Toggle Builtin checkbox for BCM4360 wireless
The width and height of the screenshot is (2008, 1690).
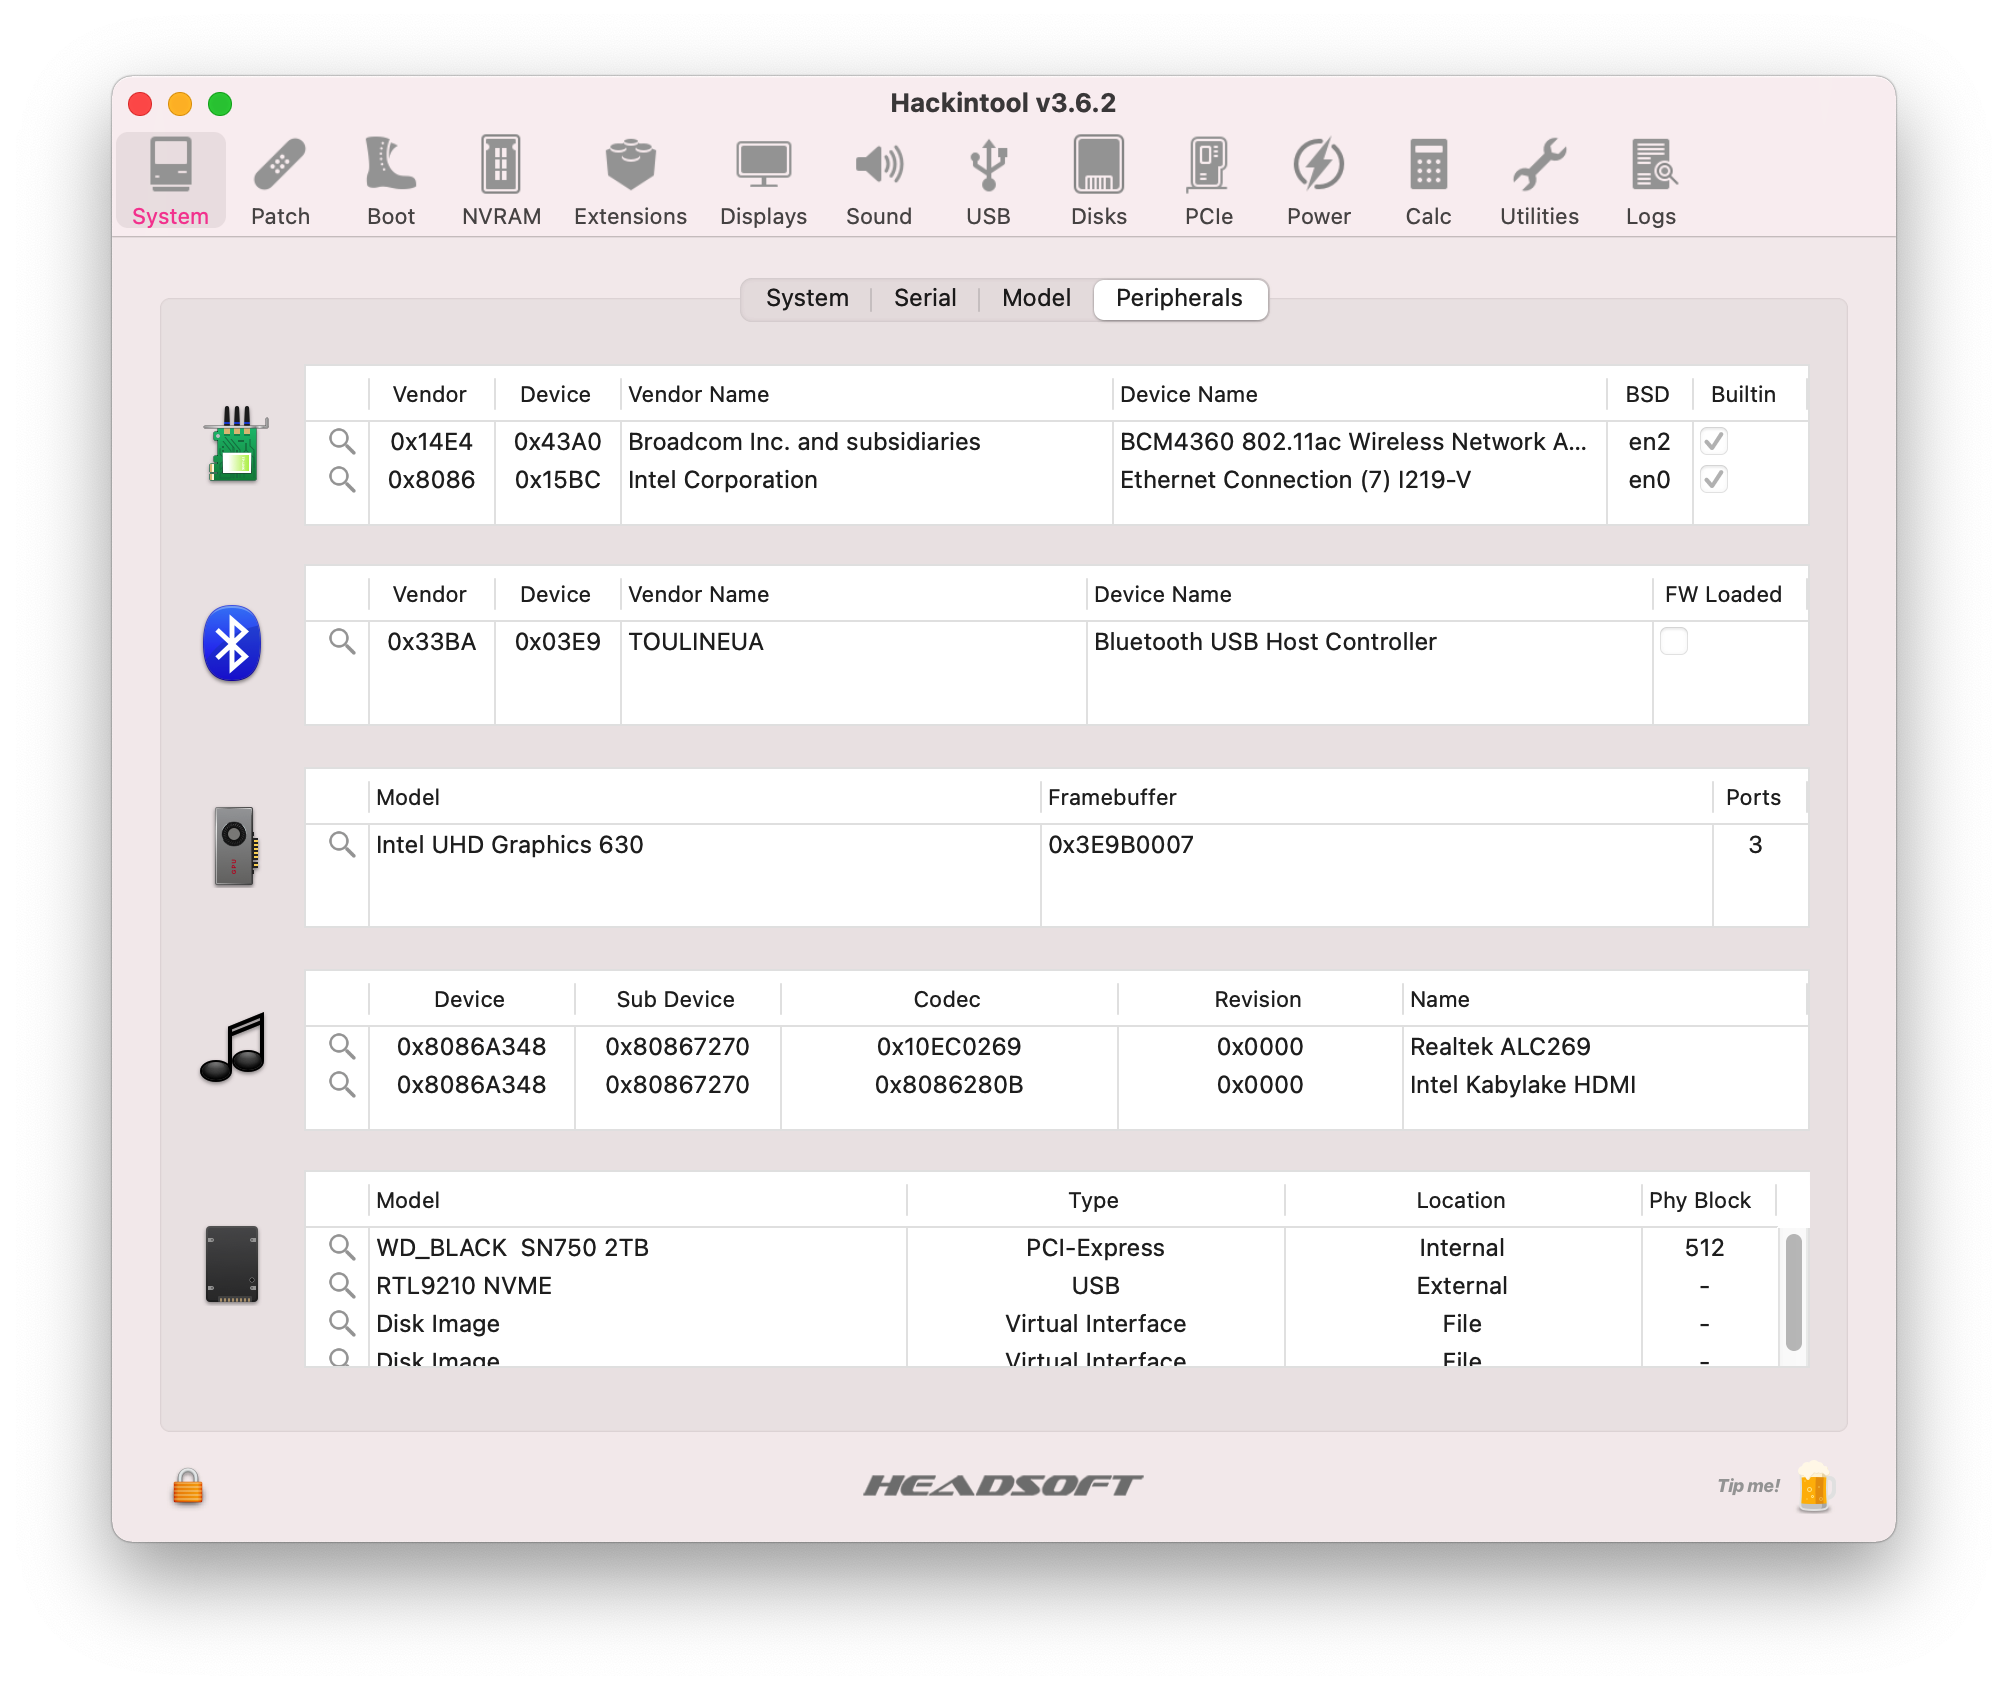click(1714, 441)
